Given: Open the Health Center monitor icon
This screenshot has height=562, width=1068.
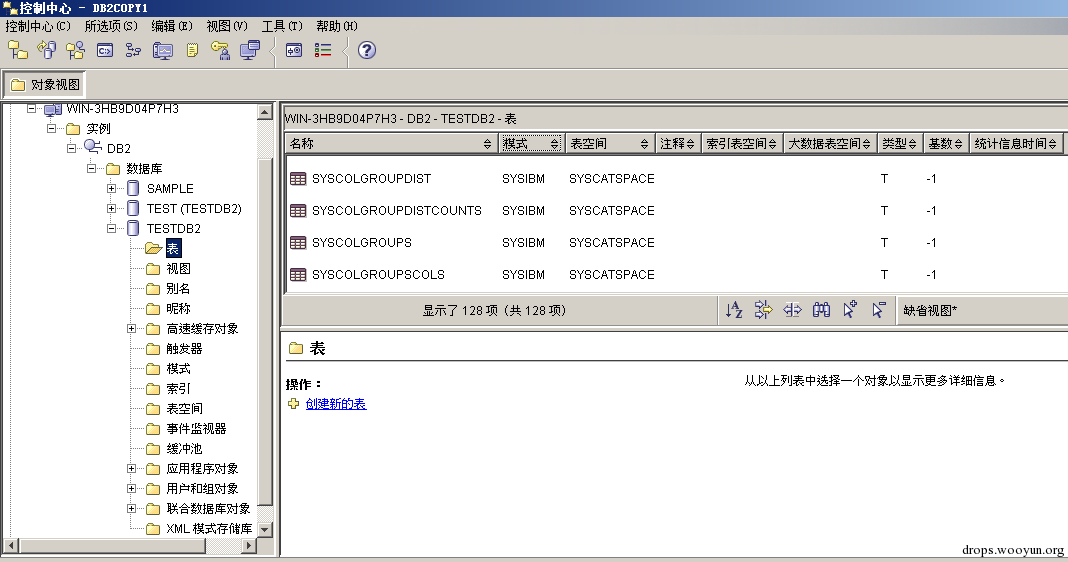Looking at the screenshot, I should click(163, 50).
